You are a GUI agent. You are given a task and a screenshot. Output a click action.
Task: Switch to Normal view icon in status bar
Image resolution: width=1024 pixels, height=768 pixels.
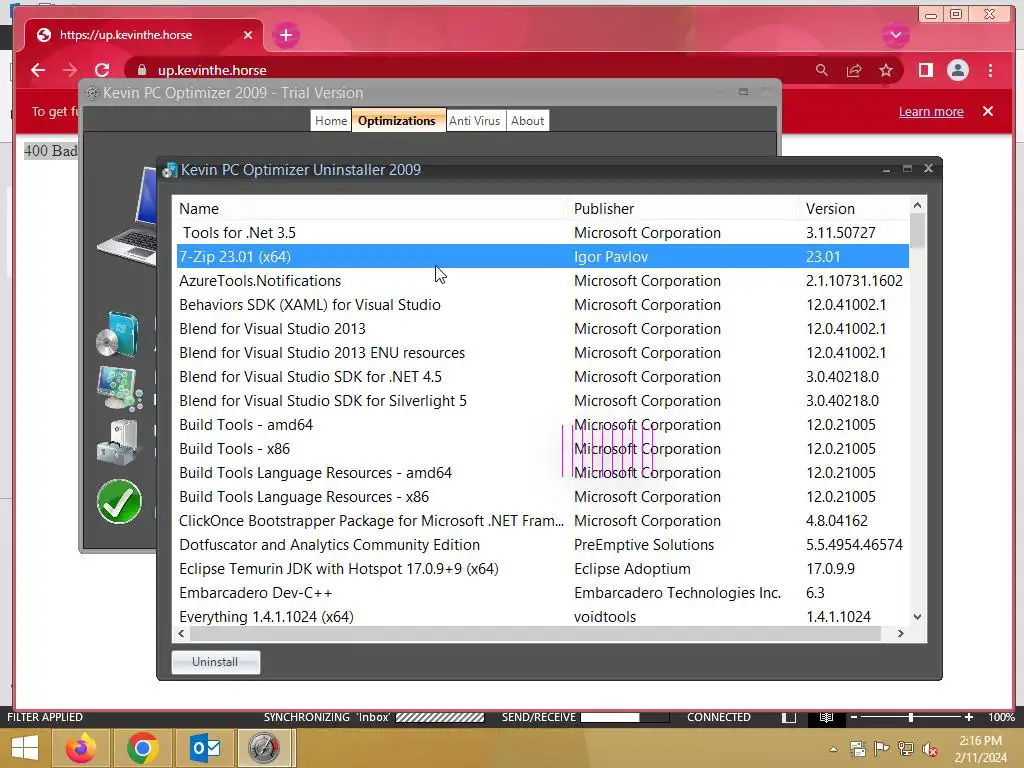(789, 717)
